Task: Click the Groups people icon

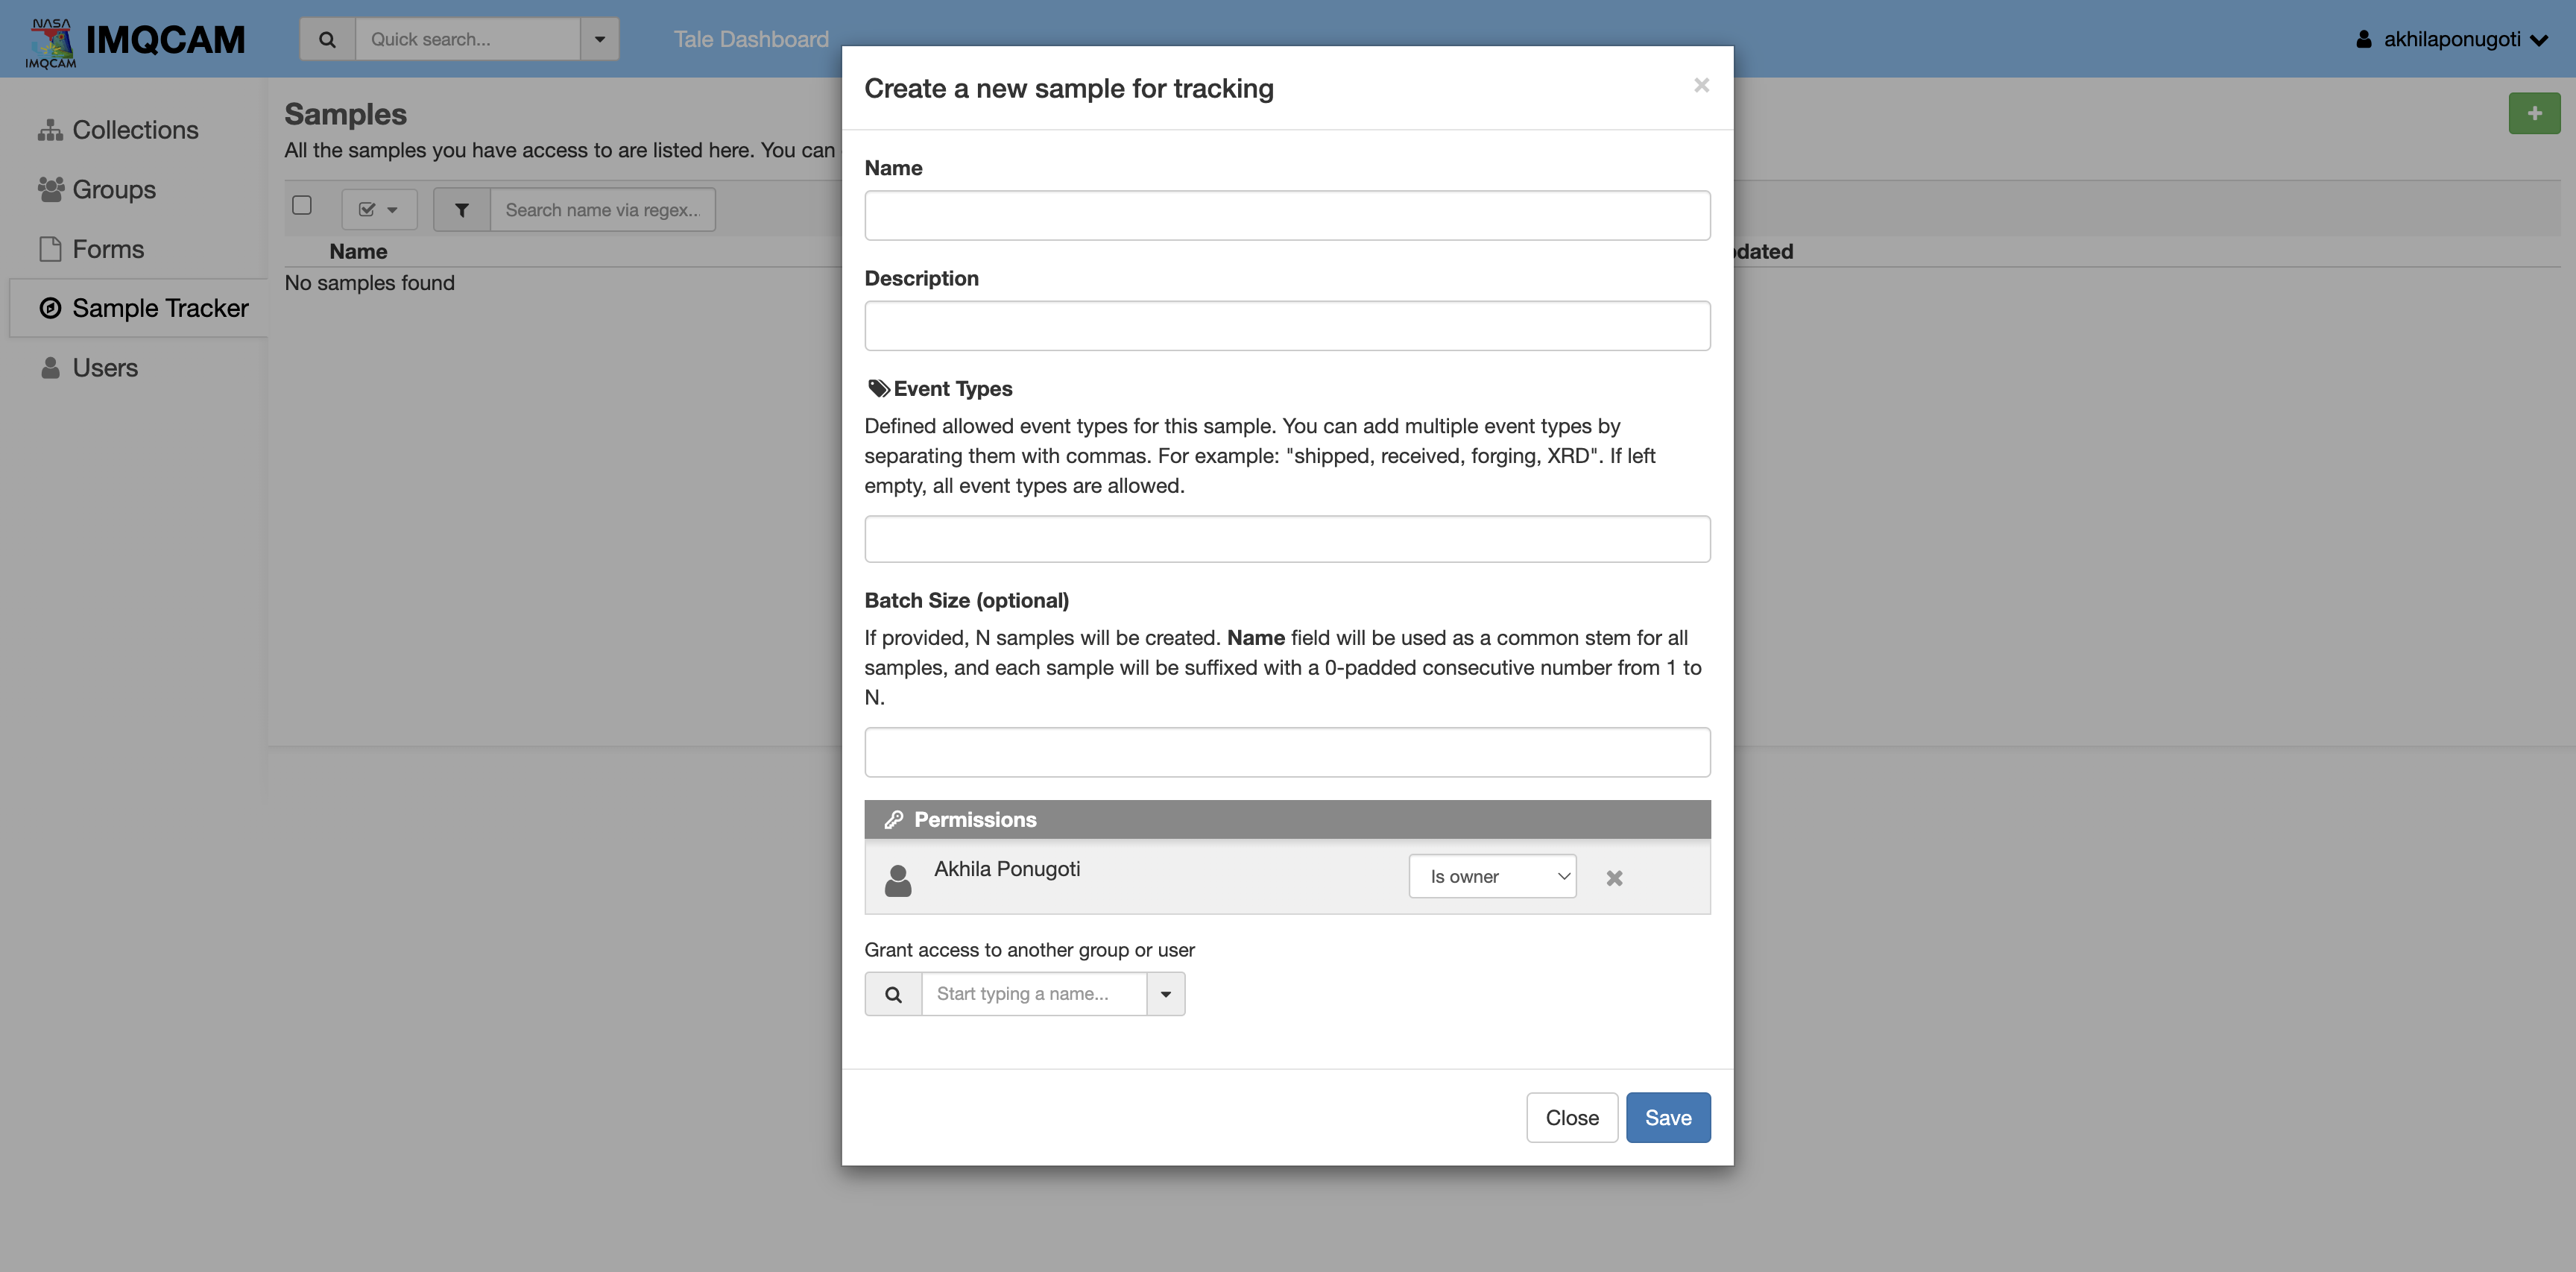Action: coord(50,189)
